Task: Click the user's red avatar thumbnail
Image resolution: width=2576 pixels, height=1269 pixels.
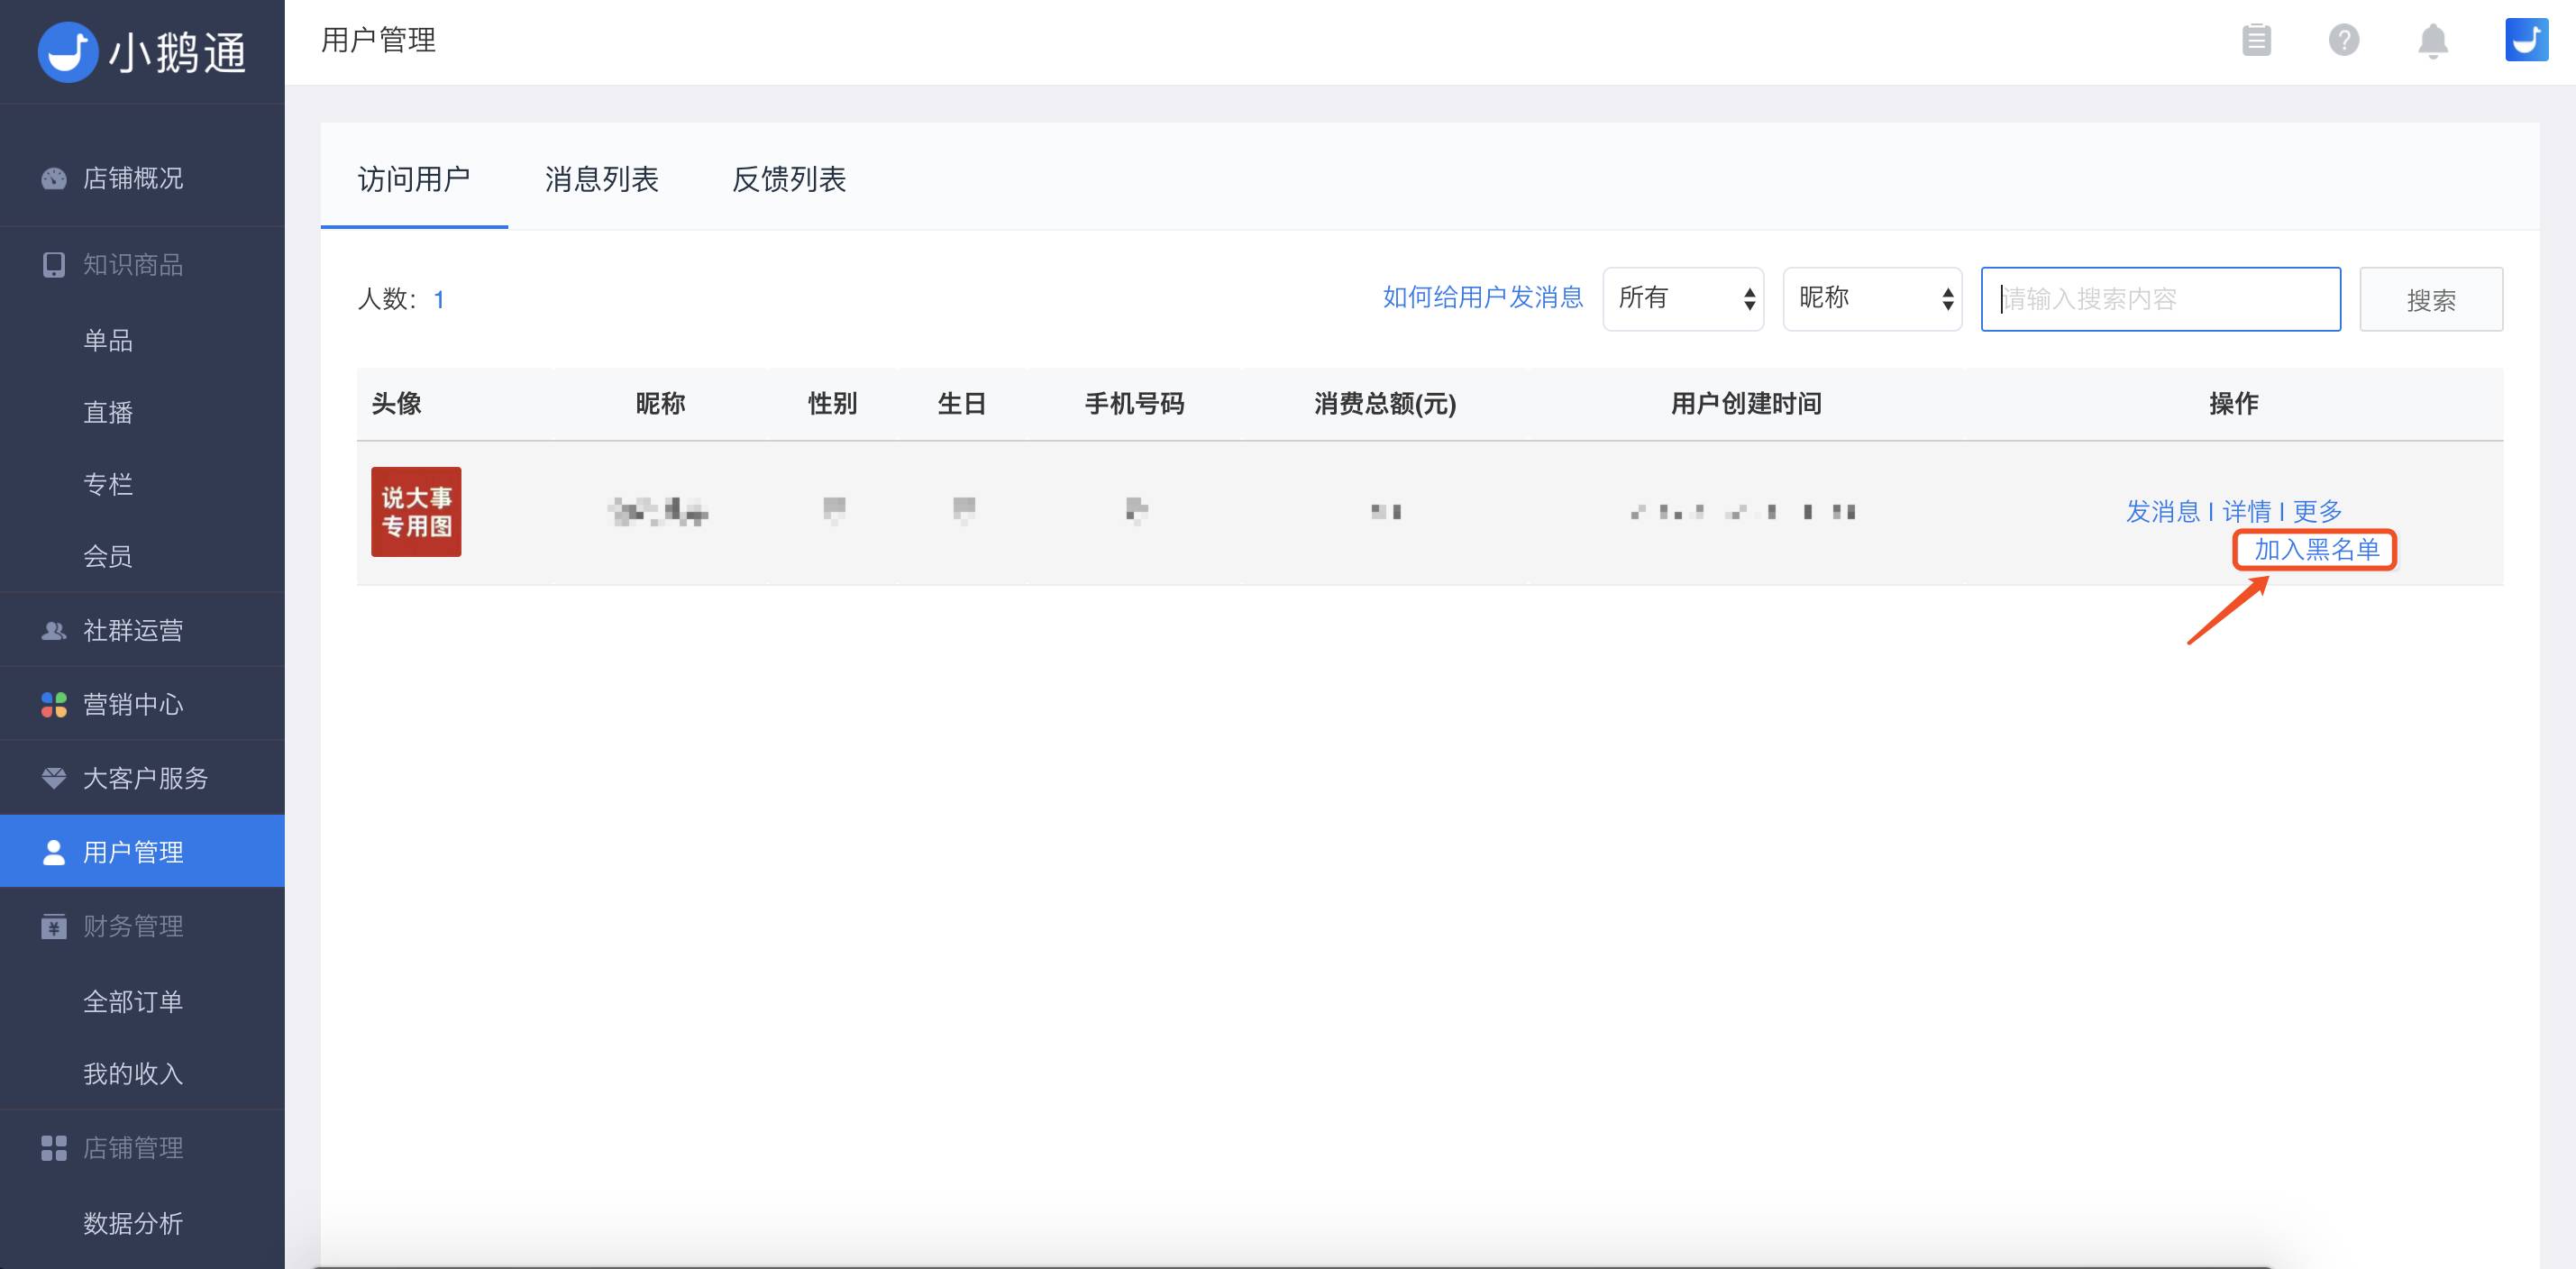Action: pyautogui.click(x=416, y=512)
